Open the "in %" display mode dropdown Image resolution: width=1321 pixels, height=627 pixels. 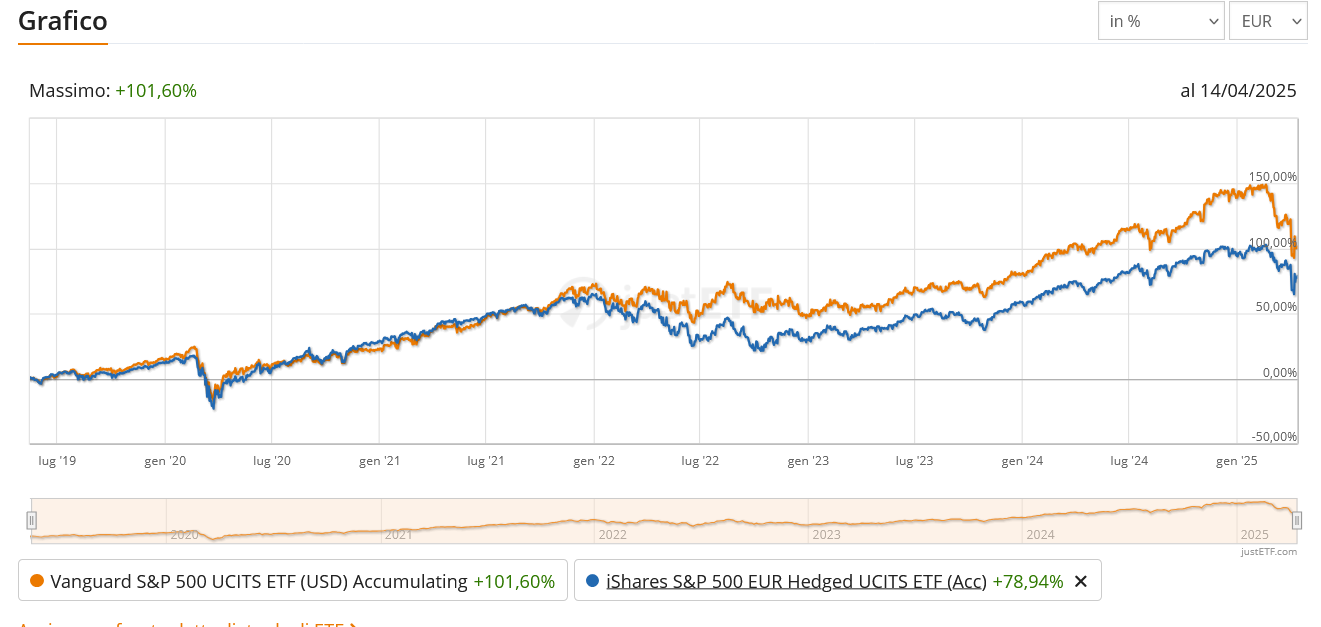(1161, 21)
